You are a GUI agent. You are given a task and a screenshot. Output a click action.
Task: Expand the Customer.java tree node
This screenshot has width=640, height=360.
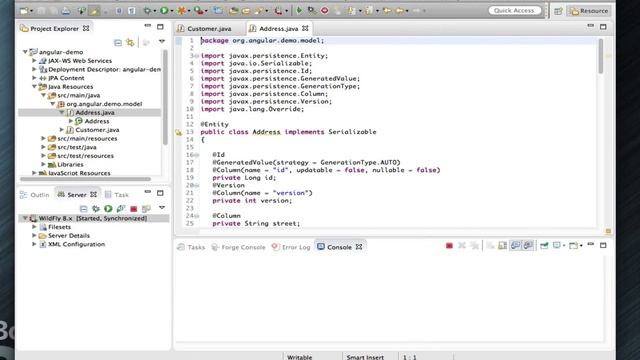(x=62, y=129)
